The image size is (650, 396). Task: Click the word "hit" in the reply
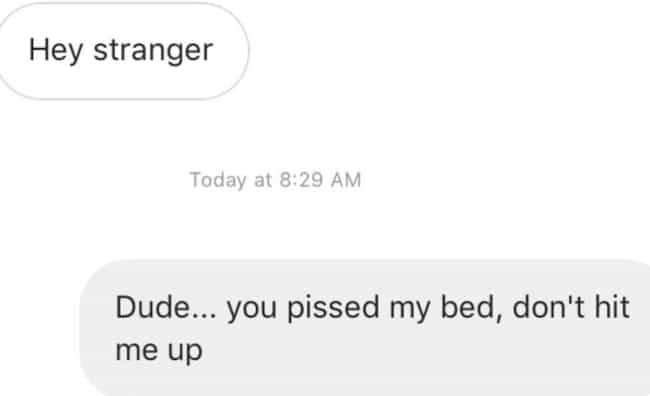point(612,308)
